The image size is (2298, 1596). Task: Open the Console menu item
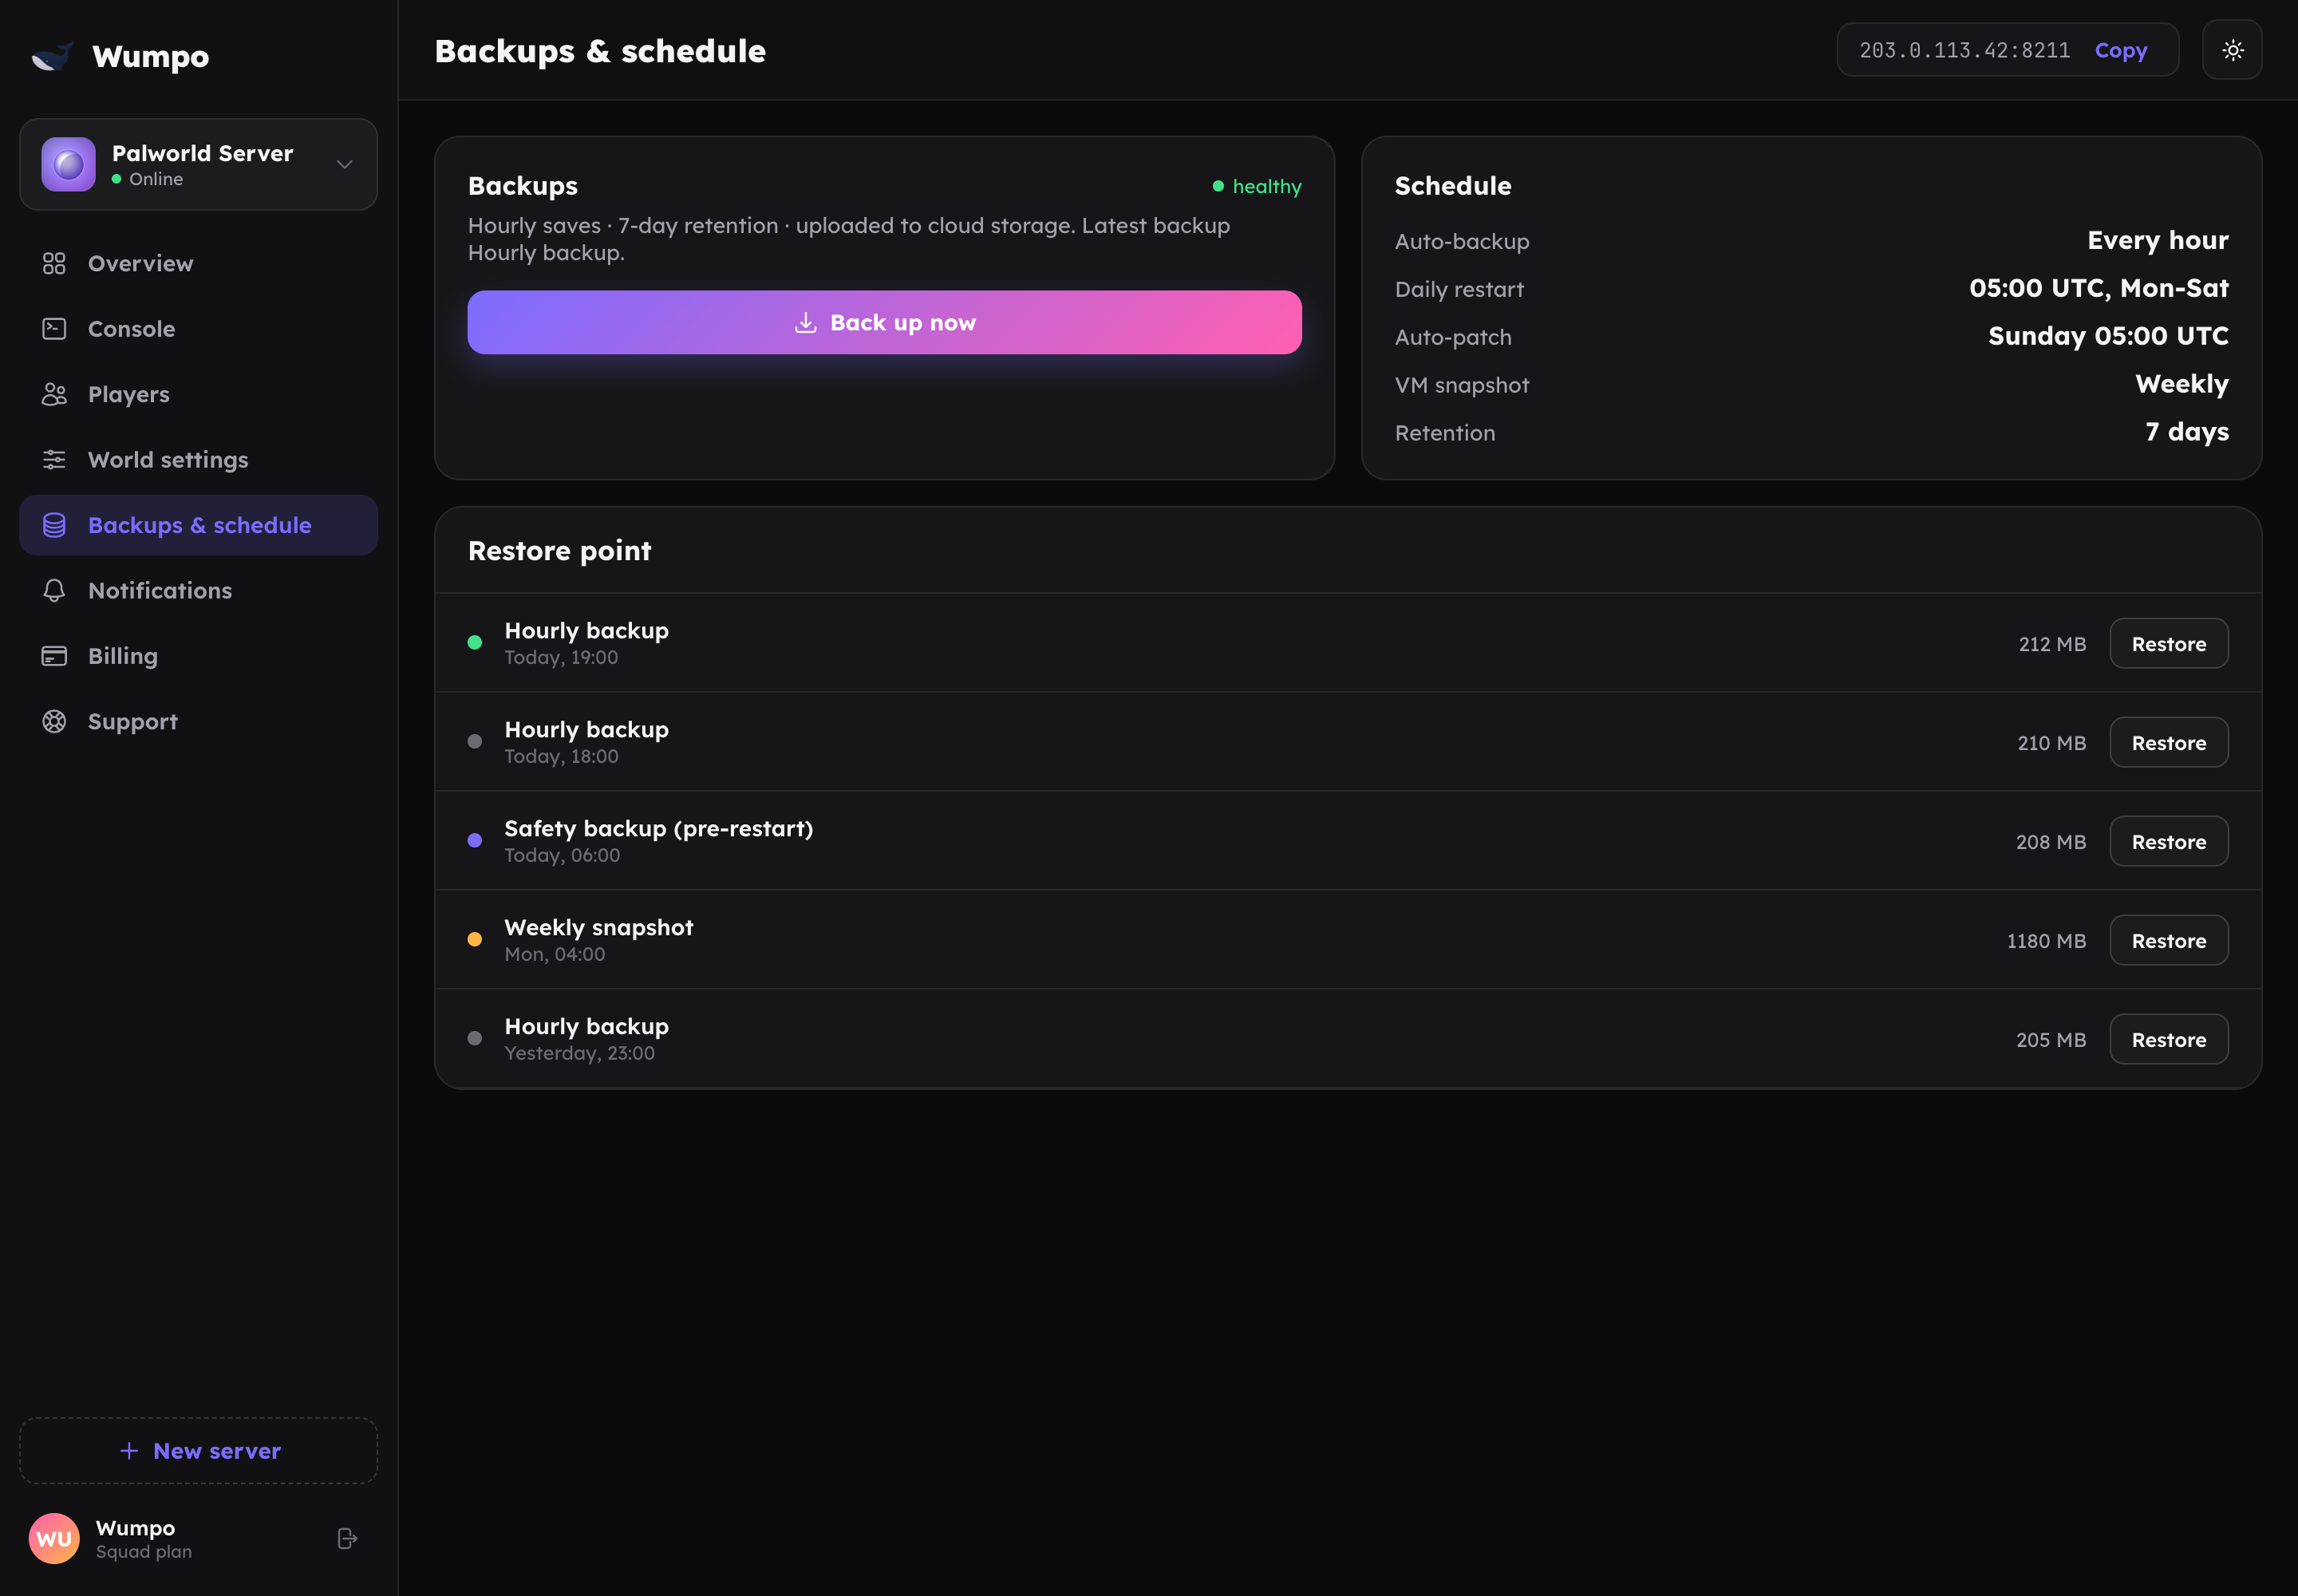point(198,329)
